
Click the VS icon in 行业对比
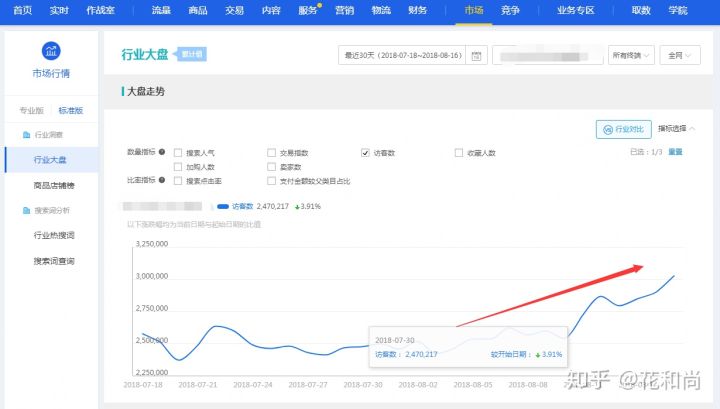606,129
